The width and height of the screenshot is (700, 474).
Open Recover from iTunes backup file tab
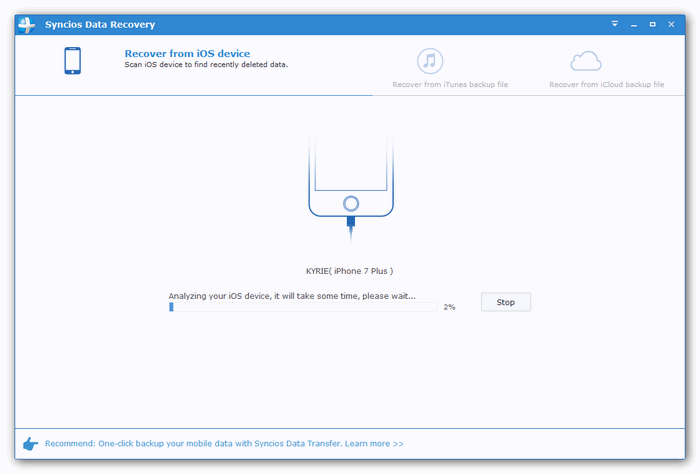point(448,85)
